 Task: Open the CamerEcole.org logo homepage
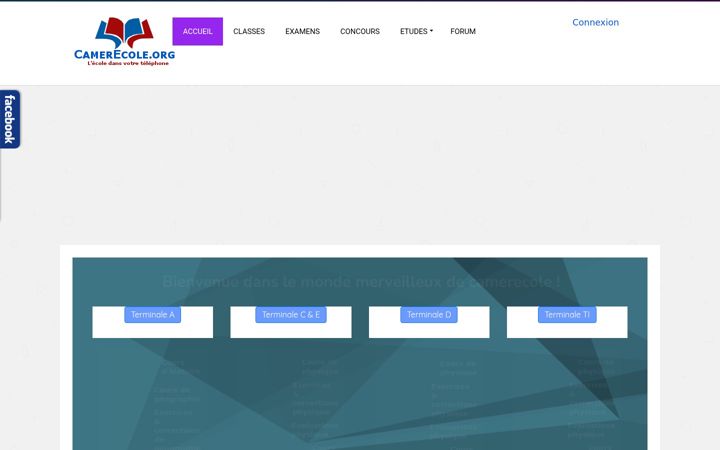(124, 41)
